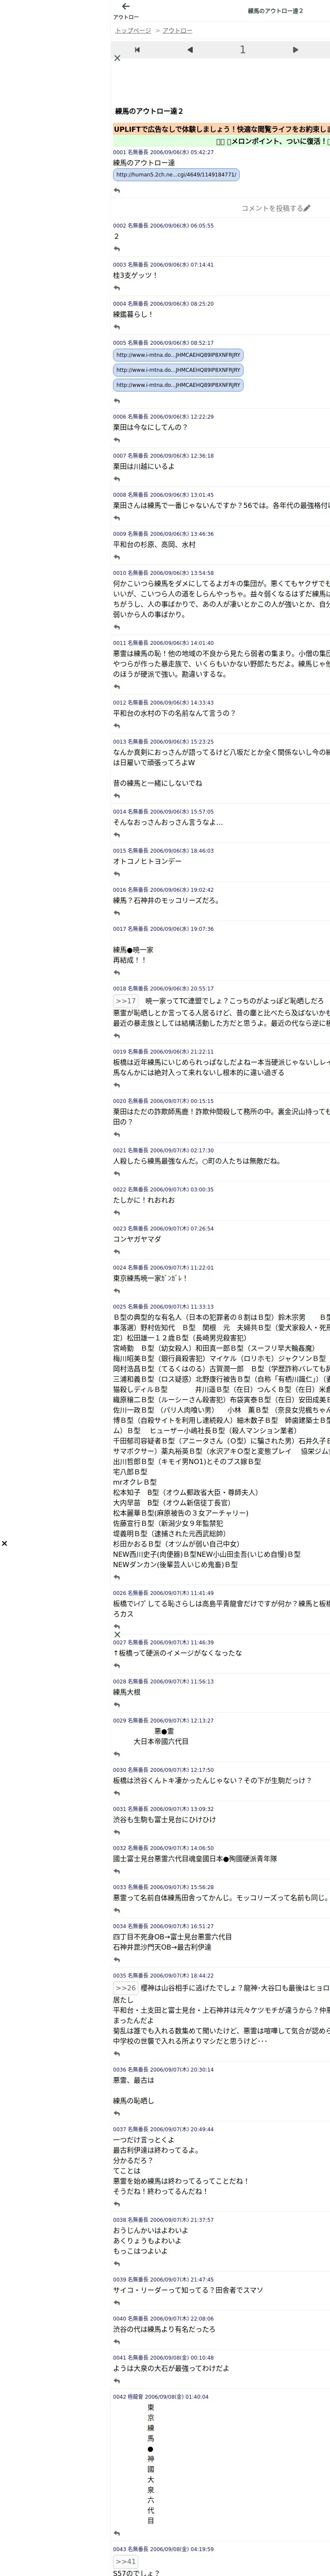Open first i-mtna link in post 0005
Image resolution: width=330 pixels, height=2576 pixels.
tap(178, 355)
